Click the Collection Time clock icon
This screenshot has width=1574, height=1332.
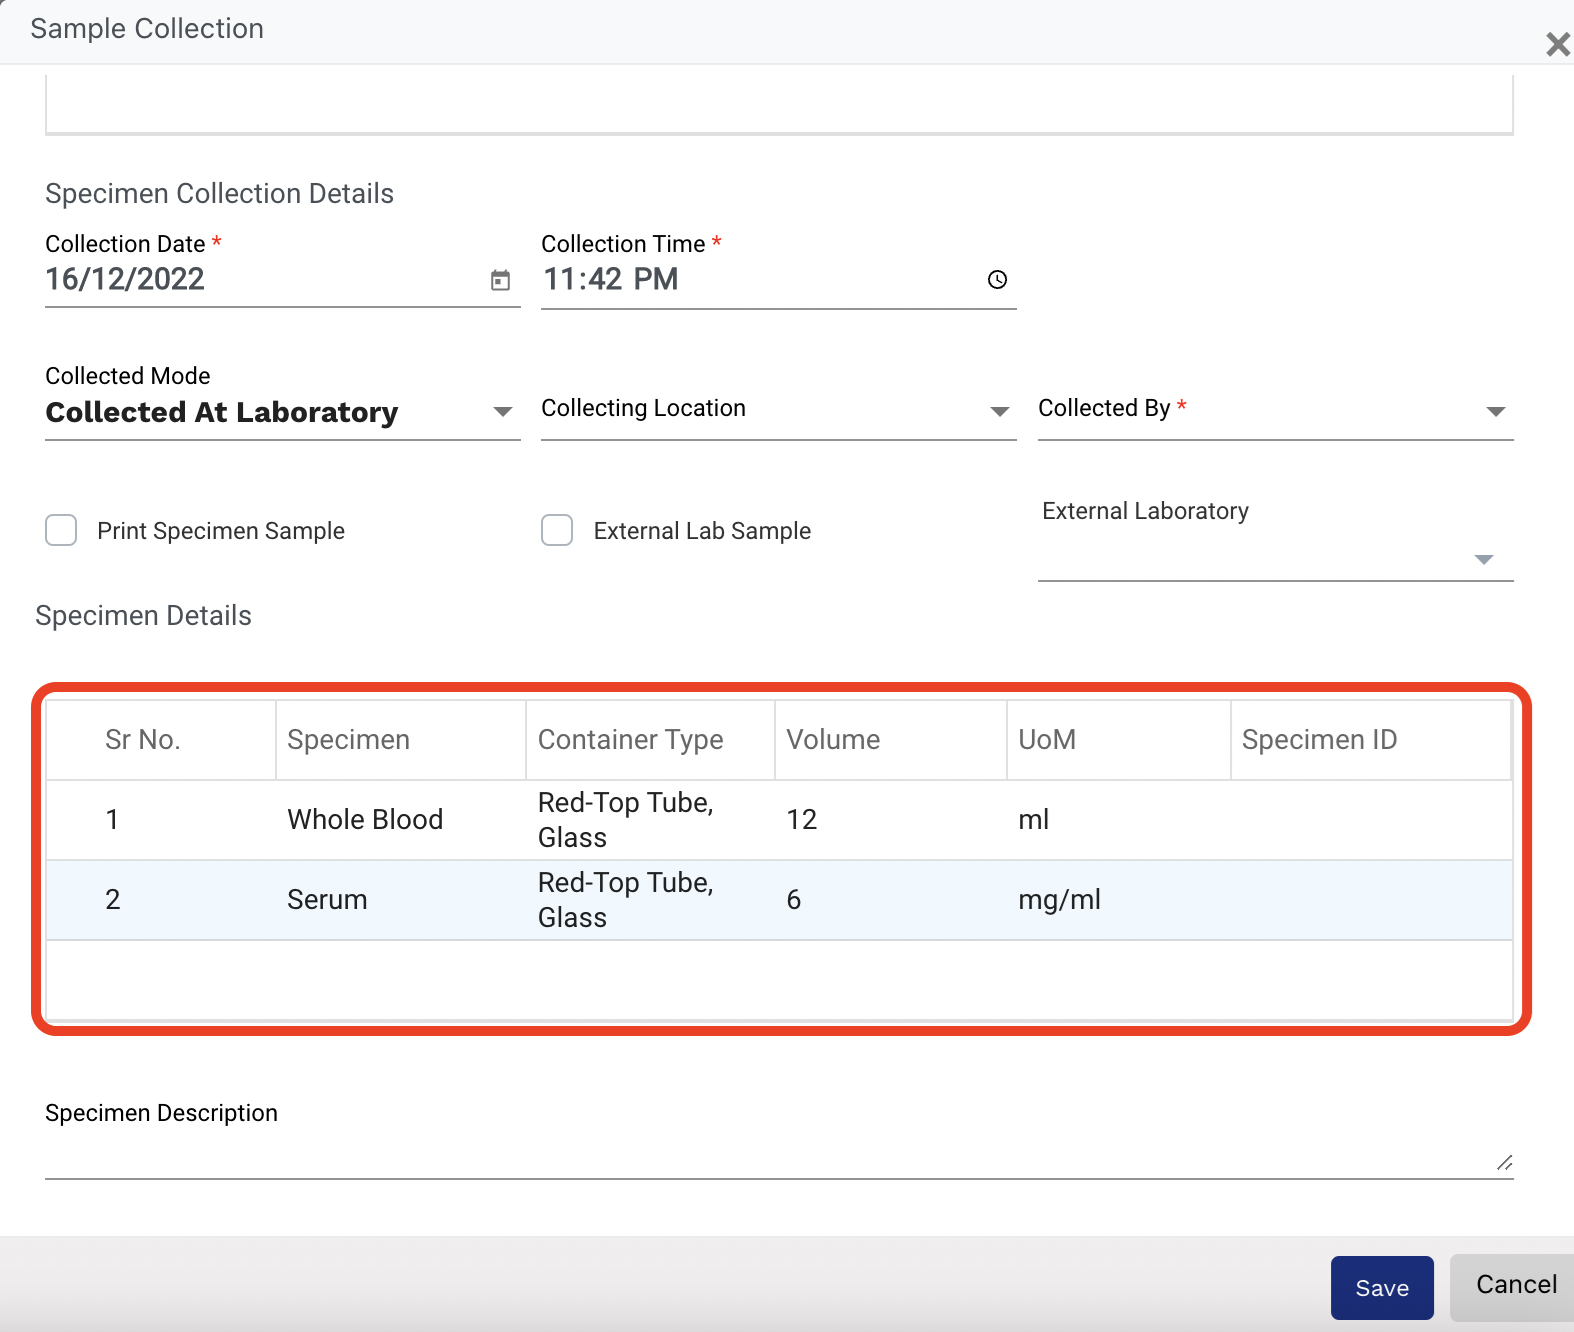(x=996, y=280)
